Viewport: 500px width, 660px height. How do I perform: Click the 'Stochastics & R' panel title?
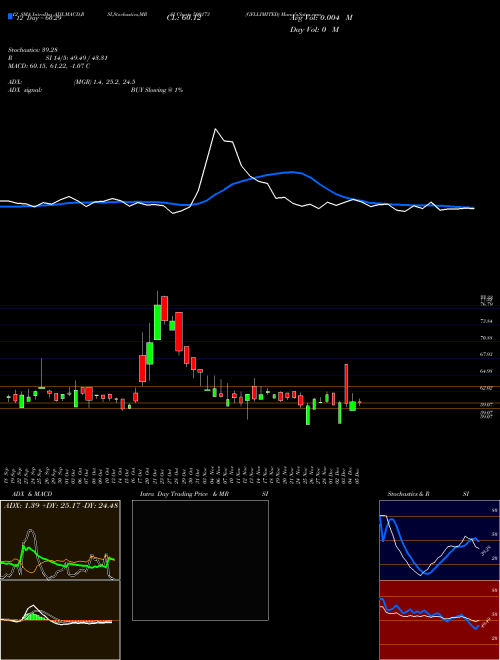pyautogui.click(x=409, y=494)
